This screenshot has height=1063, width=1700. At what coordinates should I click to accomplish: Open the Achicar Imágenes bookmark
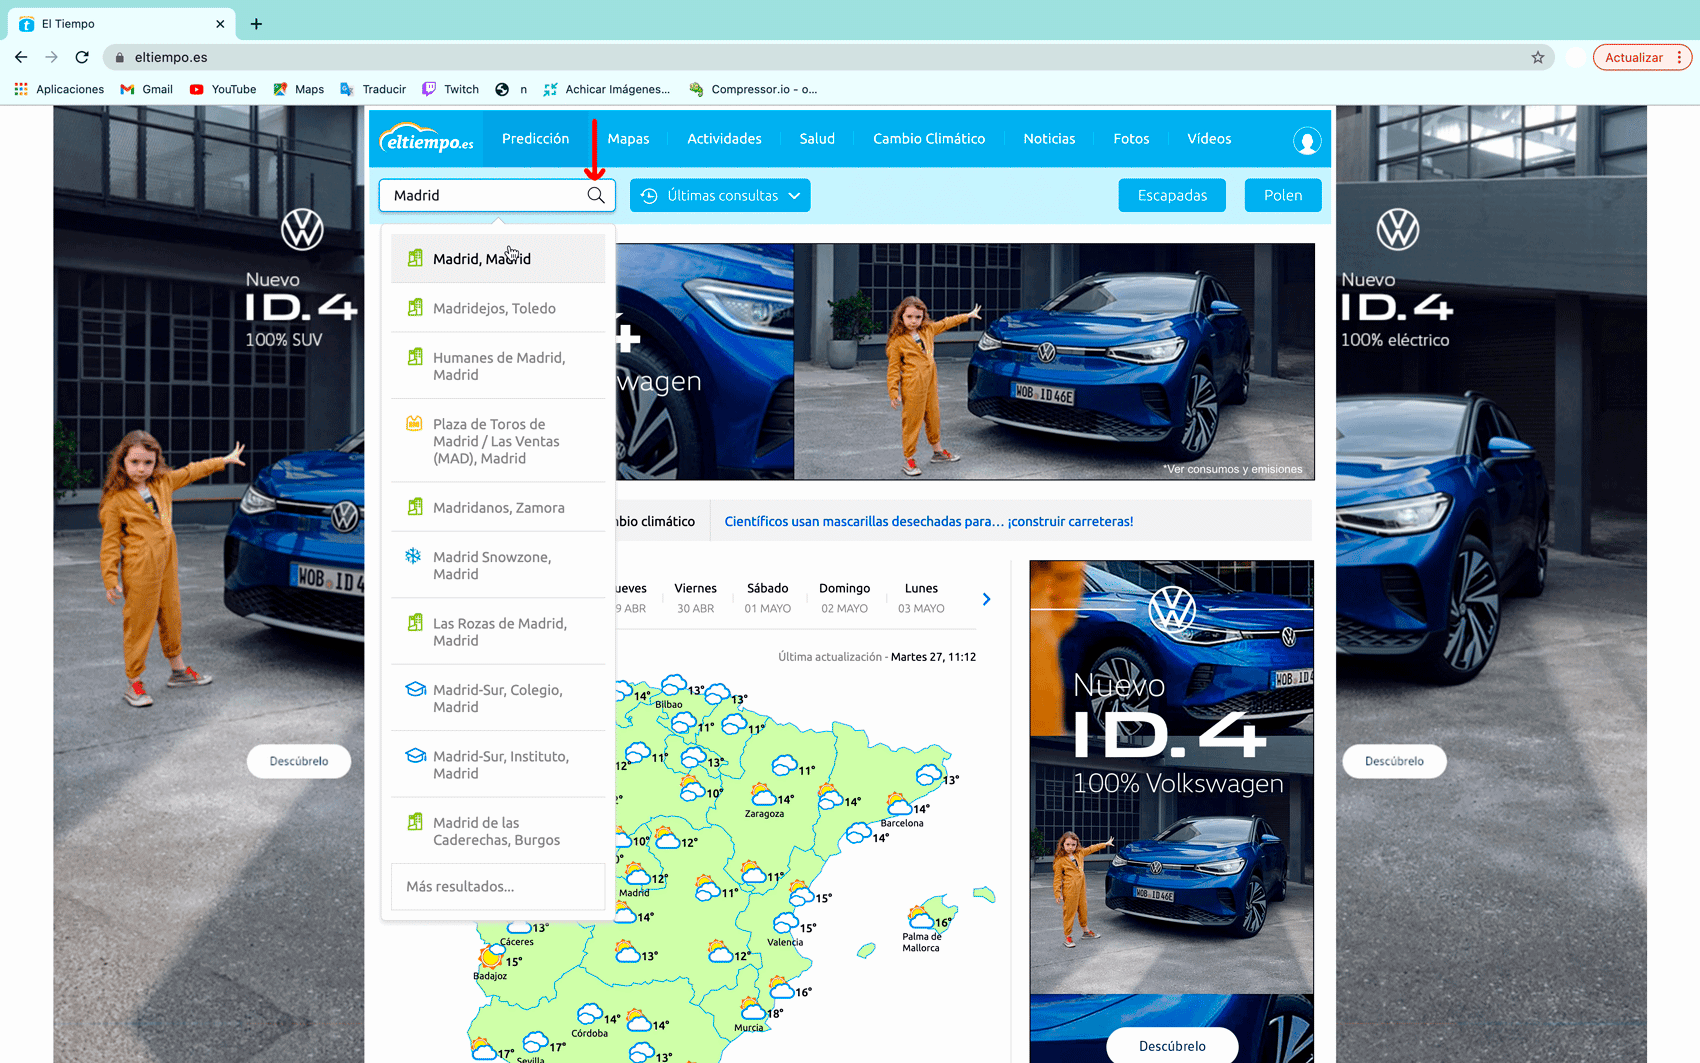tap(607, 89)
